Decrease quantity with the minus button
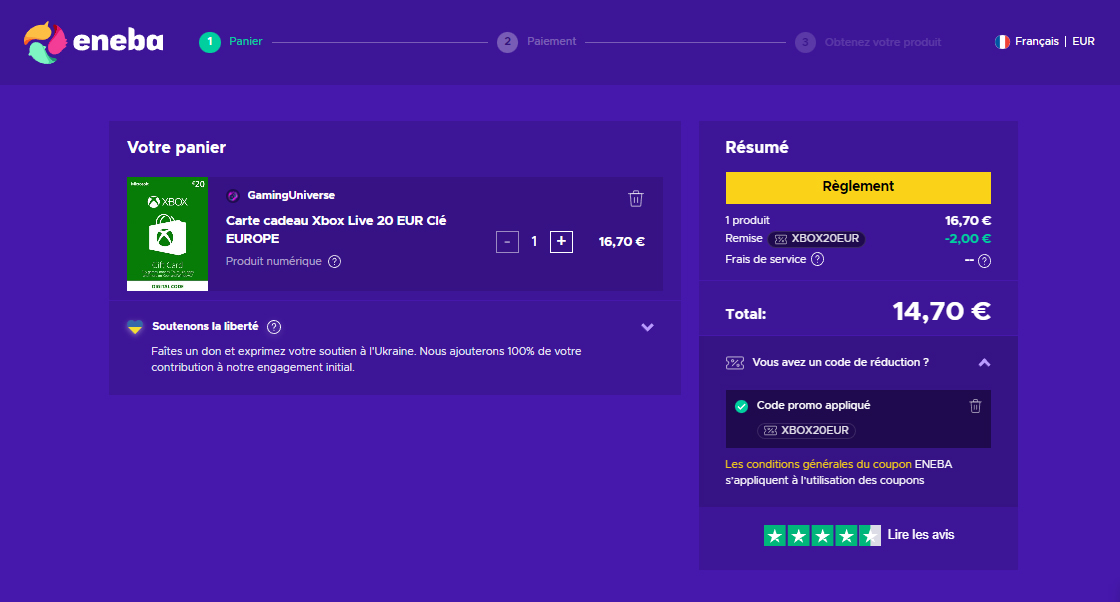 [507, 241]
